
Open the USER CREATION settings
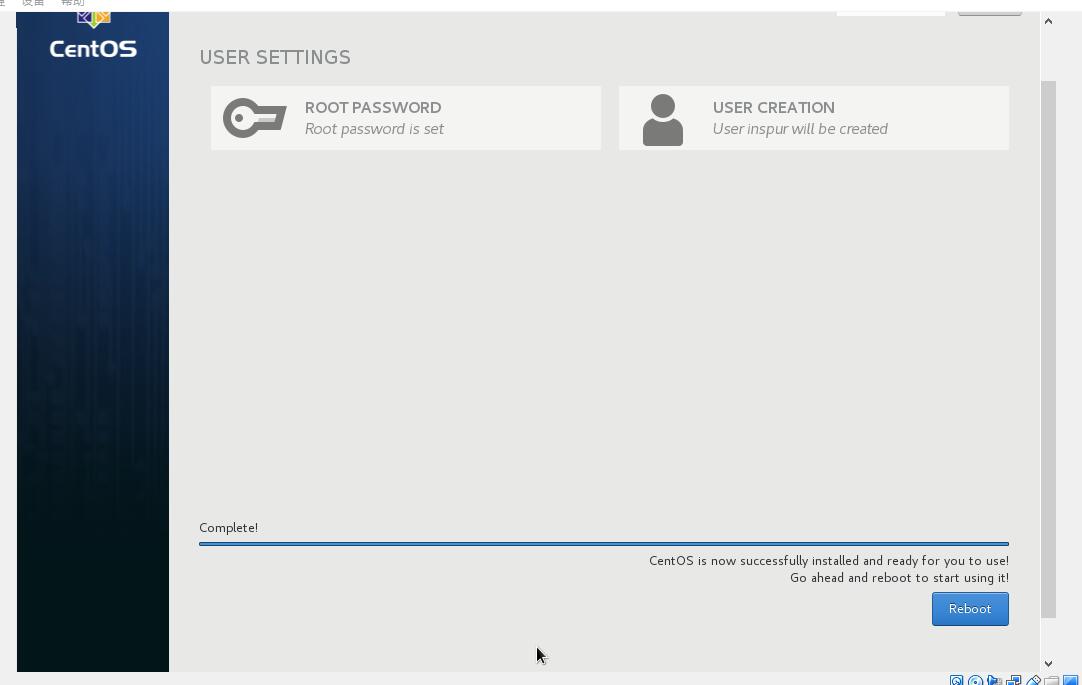[x=814, y=118]
